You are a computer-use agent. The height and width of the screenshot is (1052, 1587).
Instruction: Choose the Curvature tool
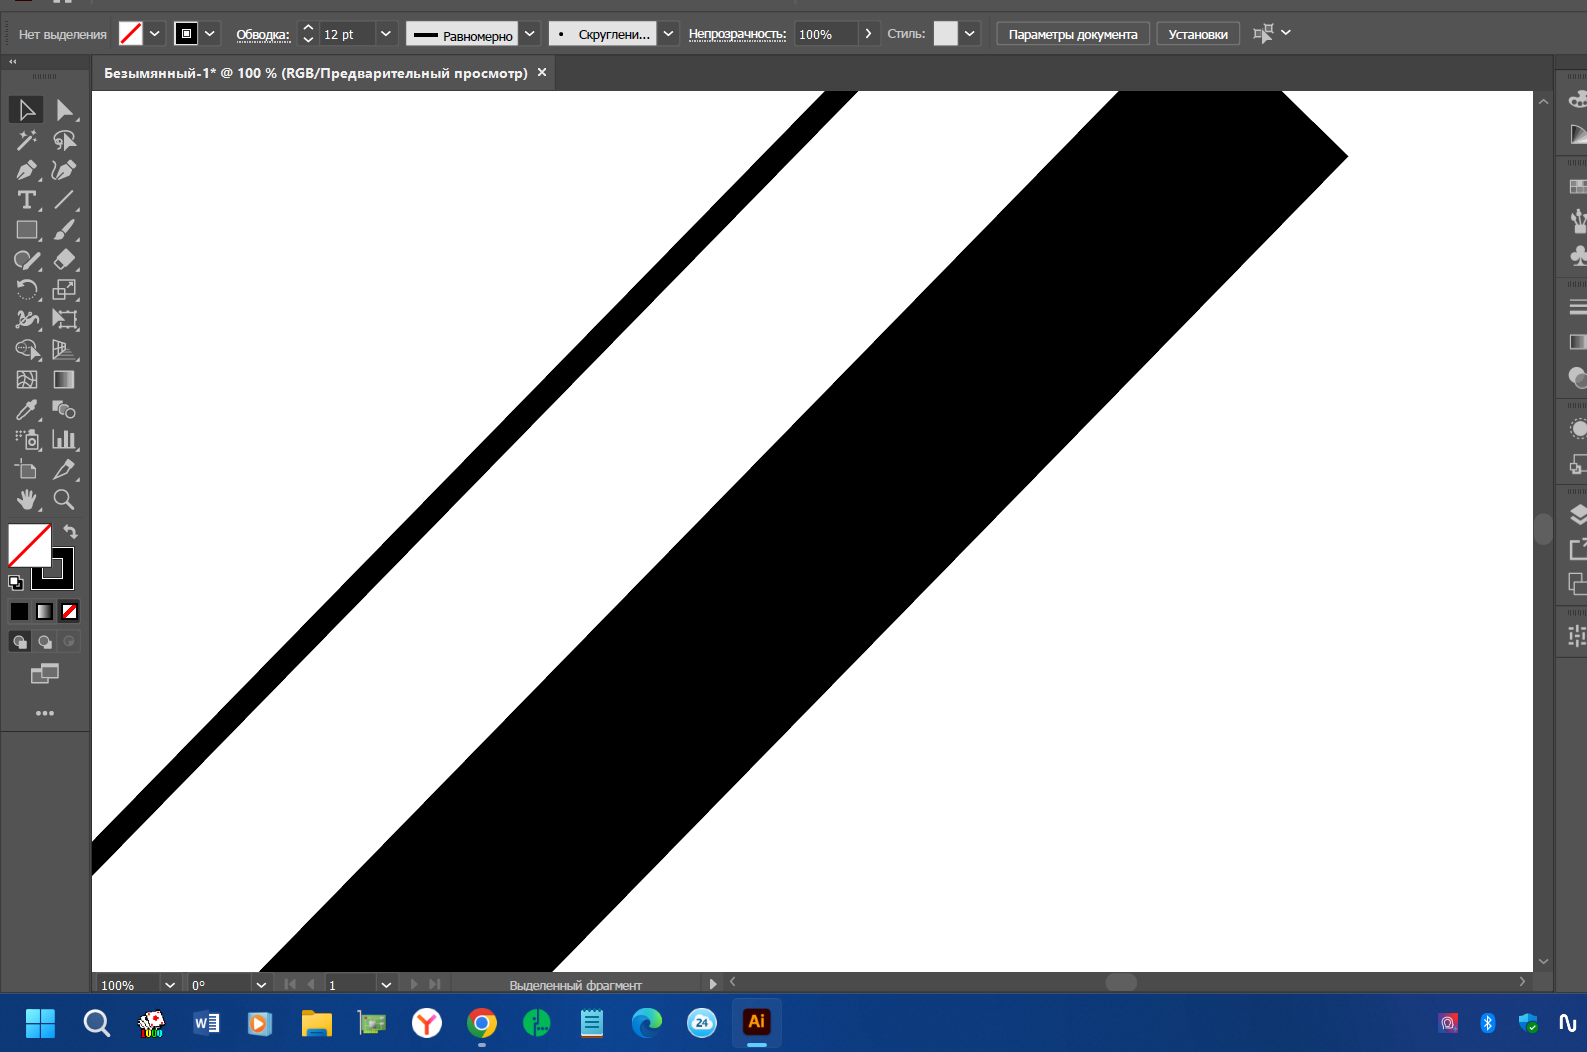(x=64, y=170)
